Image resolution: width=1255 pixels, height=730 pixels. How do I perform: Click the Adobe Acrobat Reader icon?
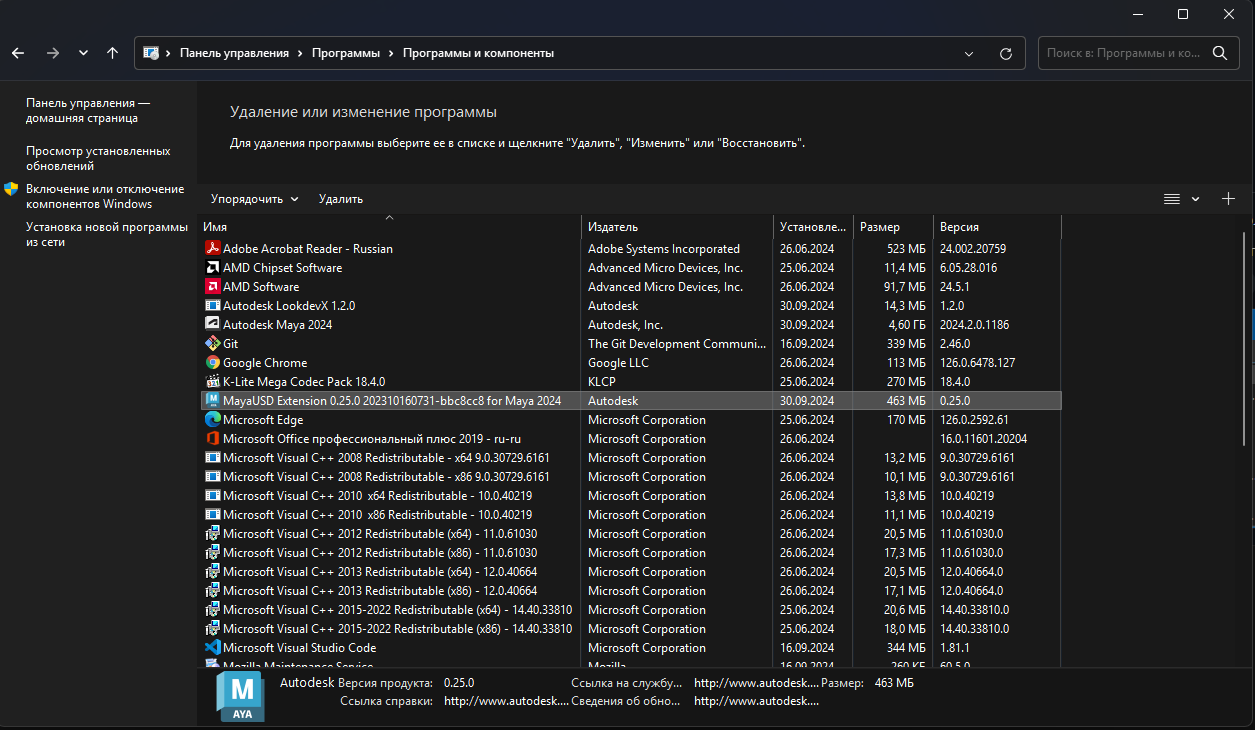coord(212,249)
